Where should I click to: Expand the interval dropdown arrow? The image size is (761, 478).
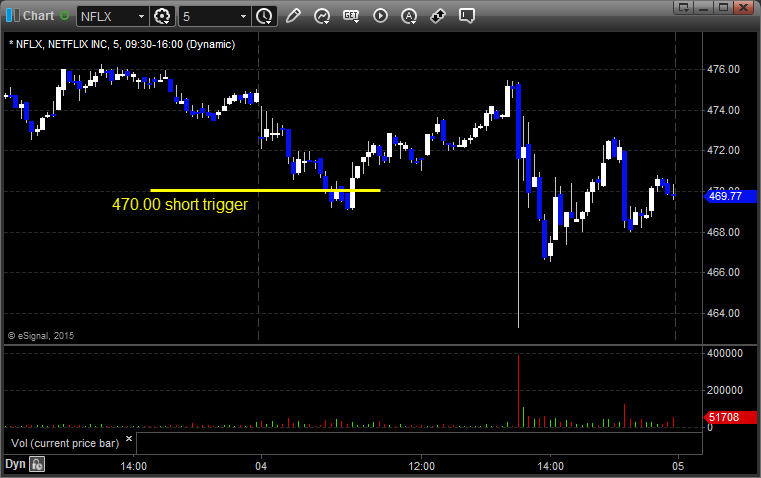tap(244, 16)
